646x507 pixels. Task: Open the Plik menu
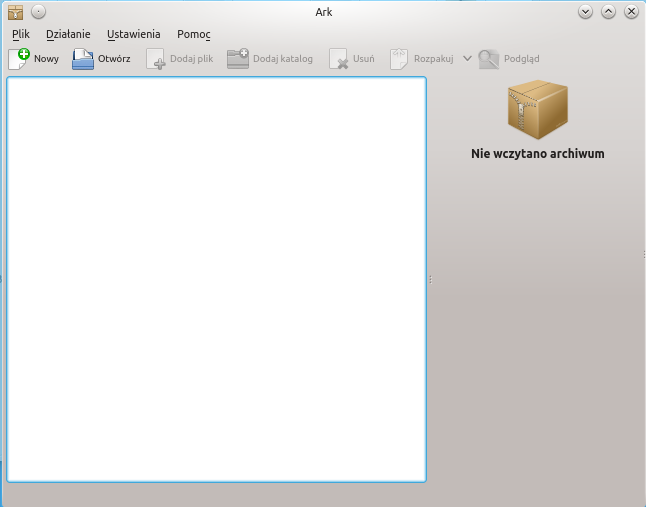point(21,34)
